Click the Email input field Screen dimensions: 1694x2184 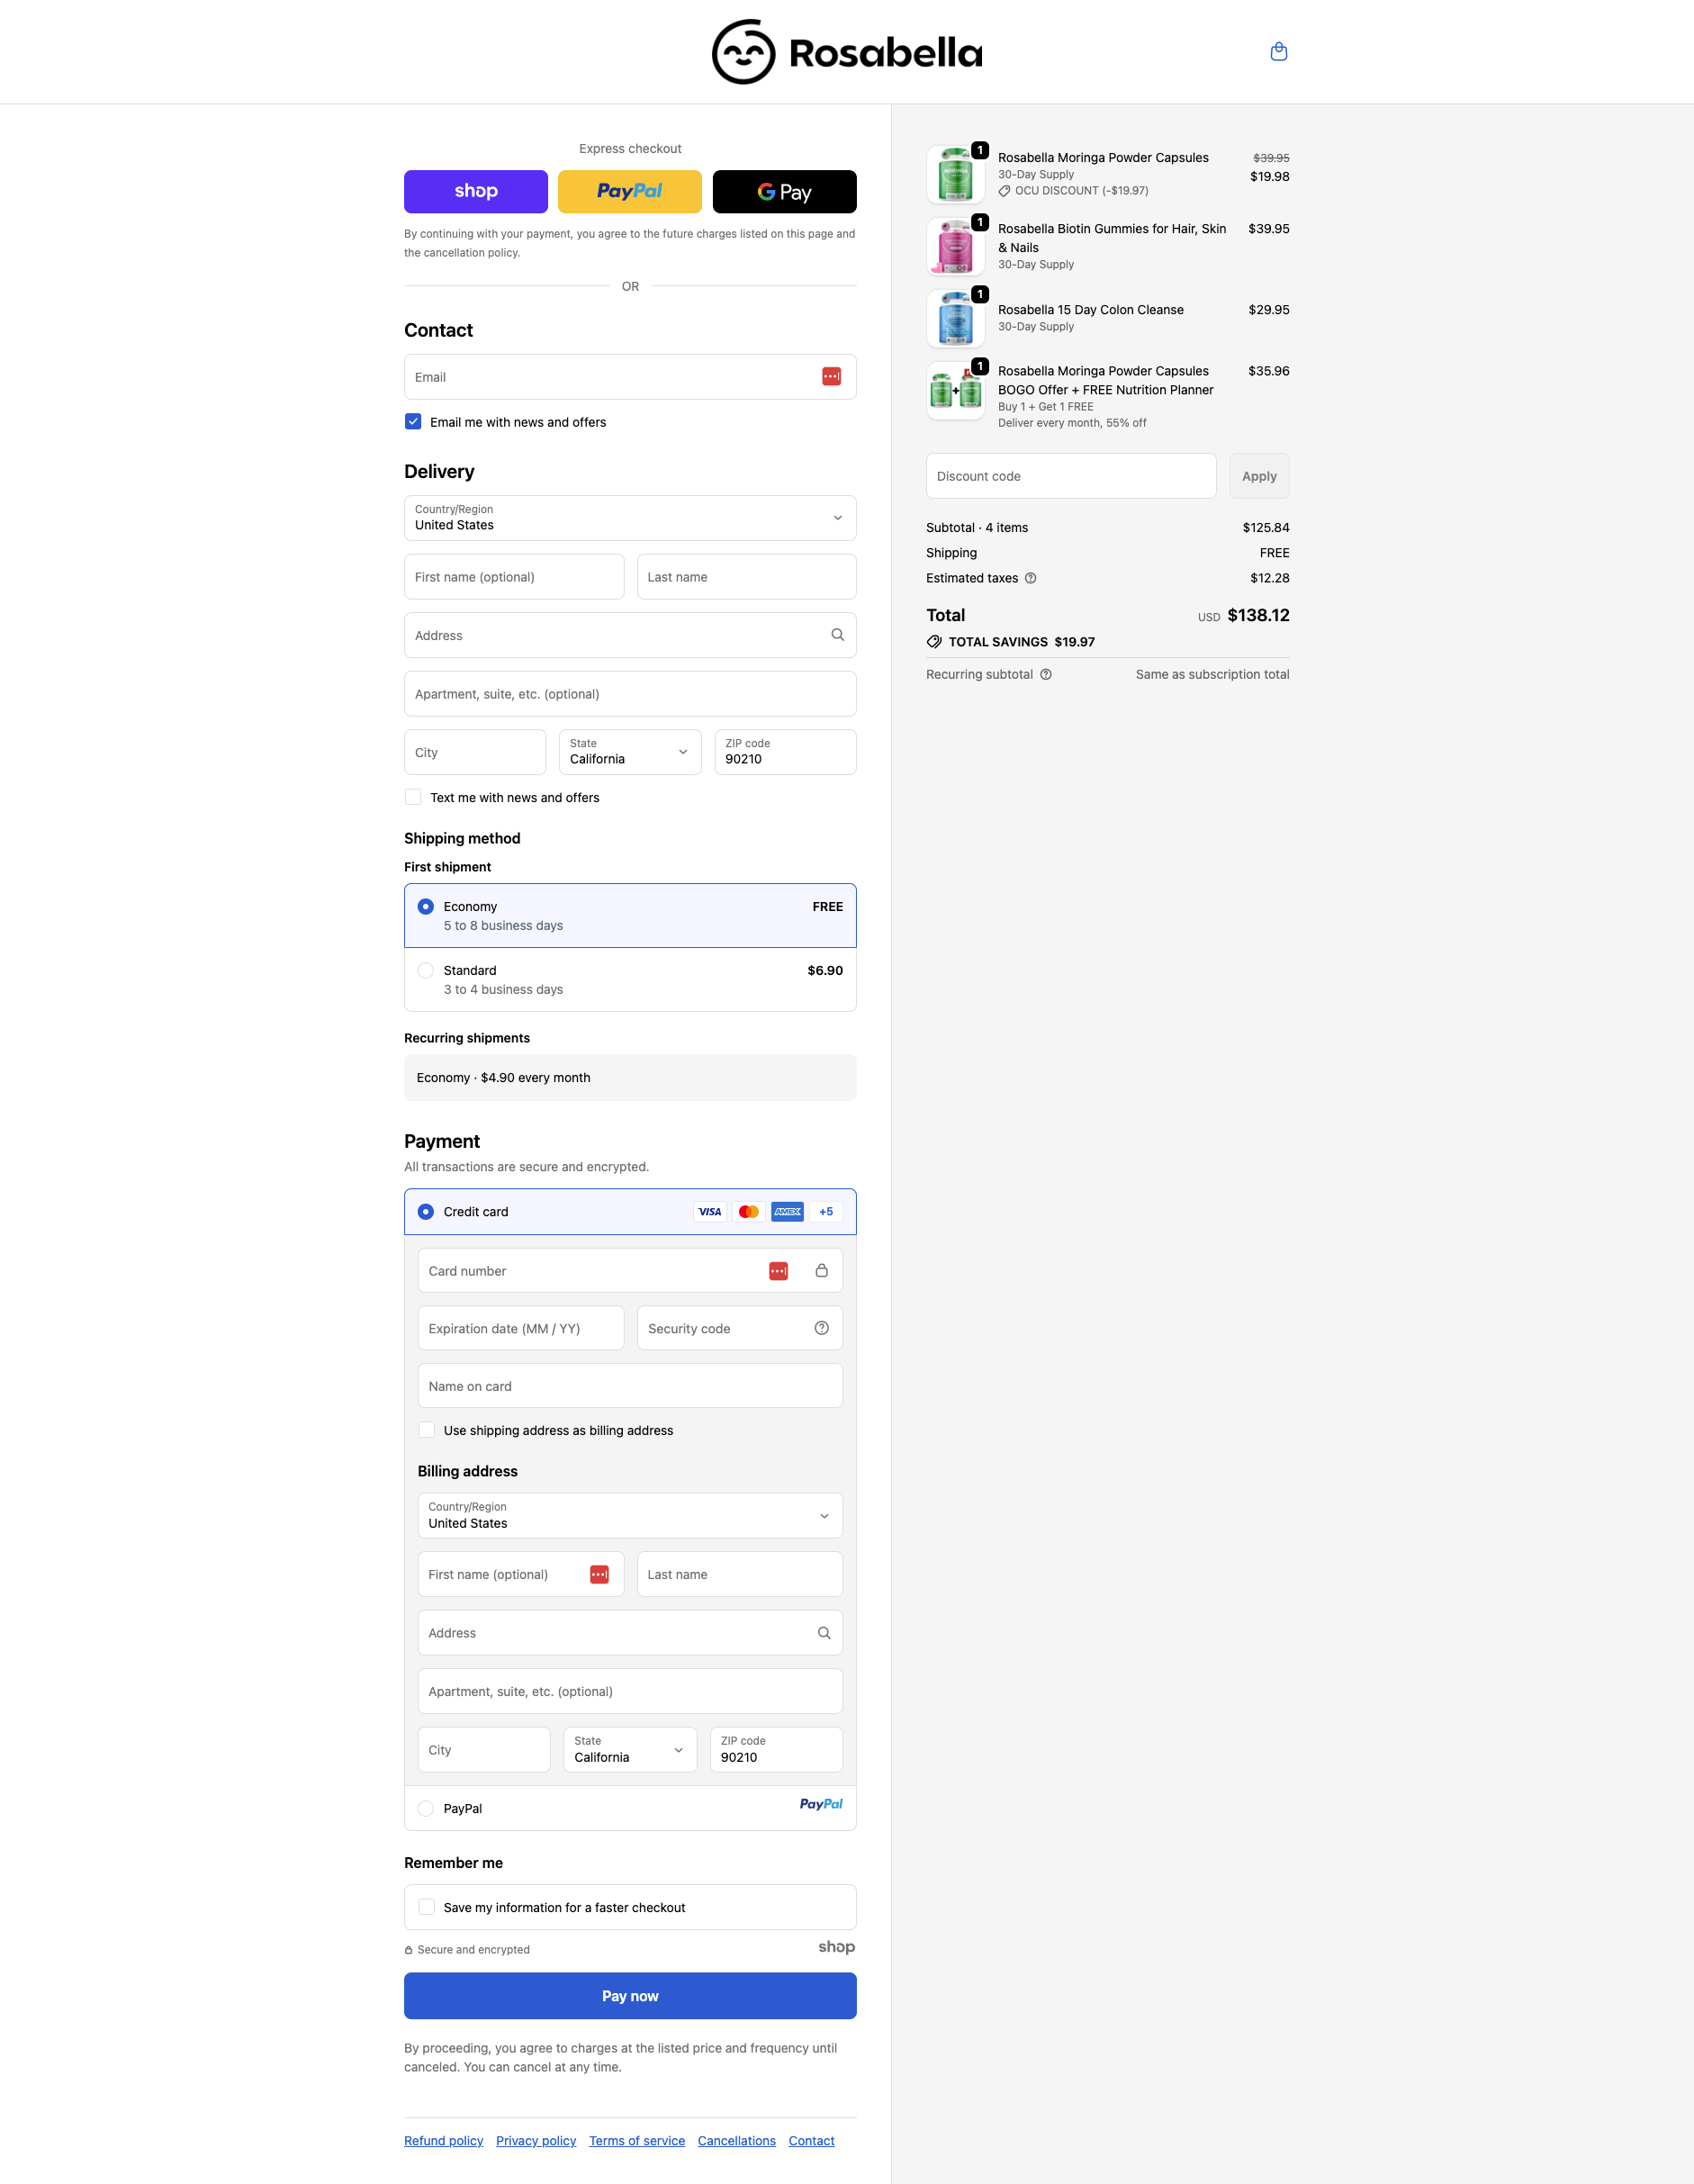(x=630, y=377)
